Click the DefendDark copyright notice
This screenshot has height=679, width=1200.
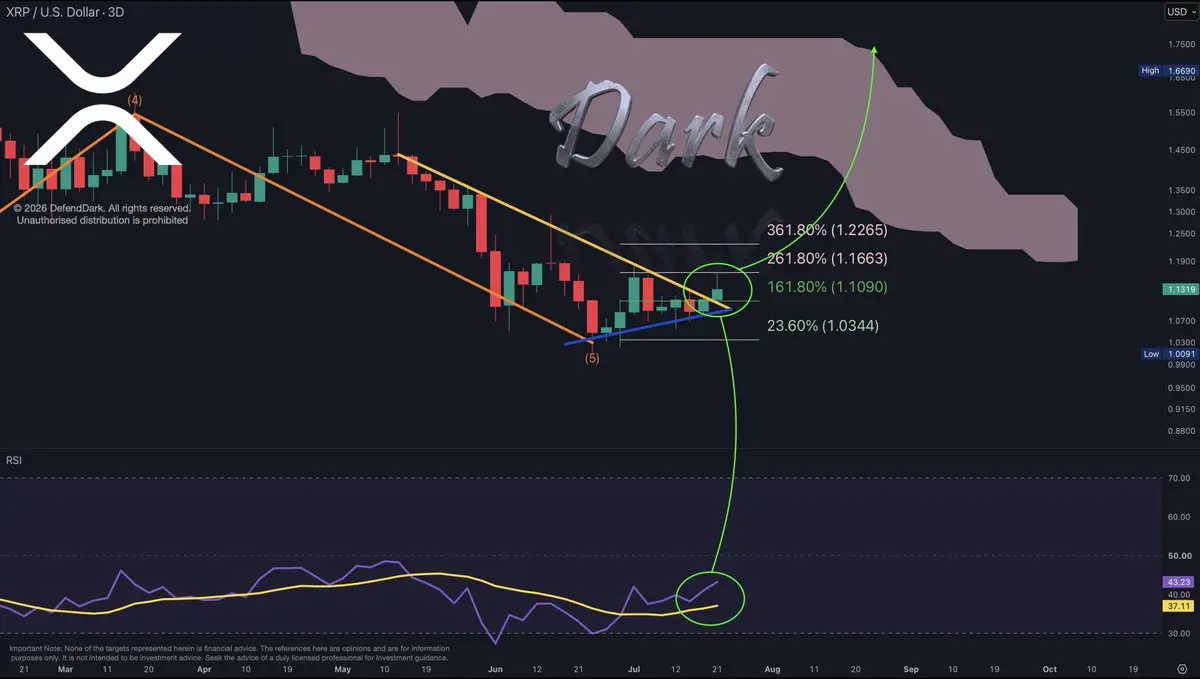pyautogui.click(x=101, y=214)
